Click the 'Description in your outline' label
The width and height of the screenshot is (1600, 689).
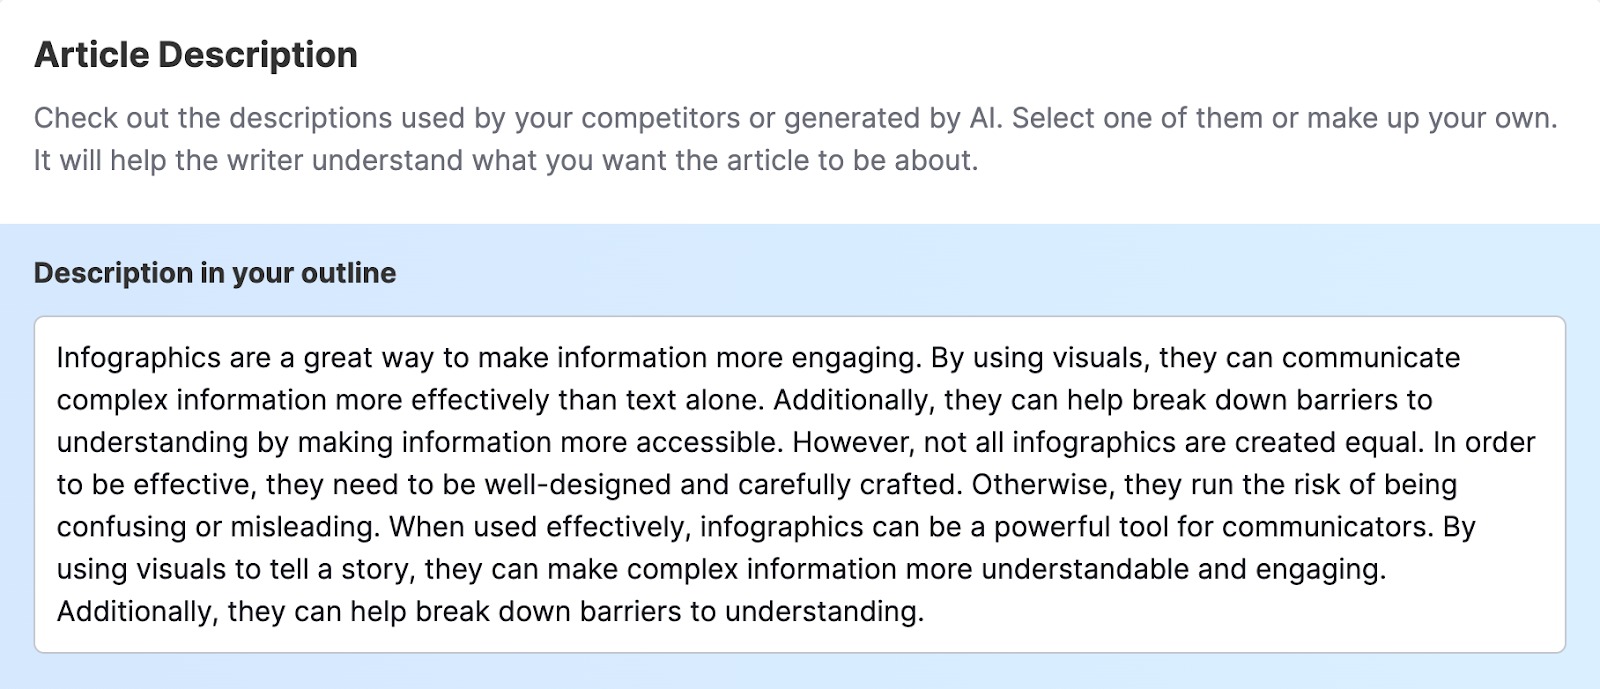click(x=215, y=273)
